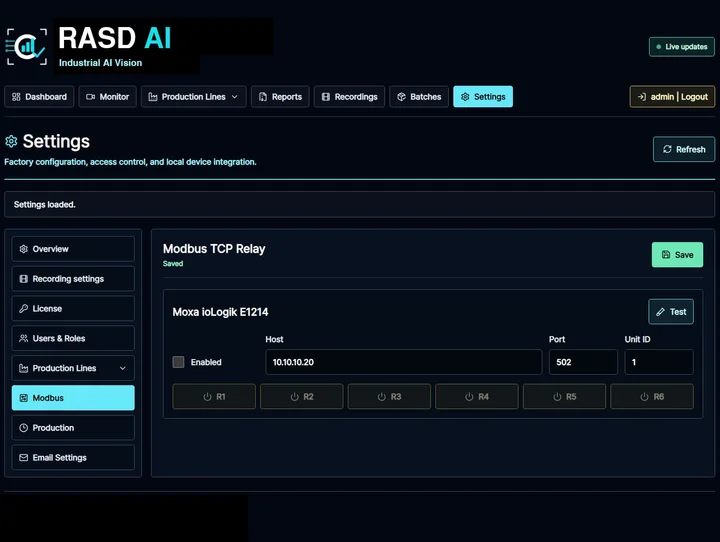
Task: Click the pencil icon on Test button
Action: click(660, 312)
